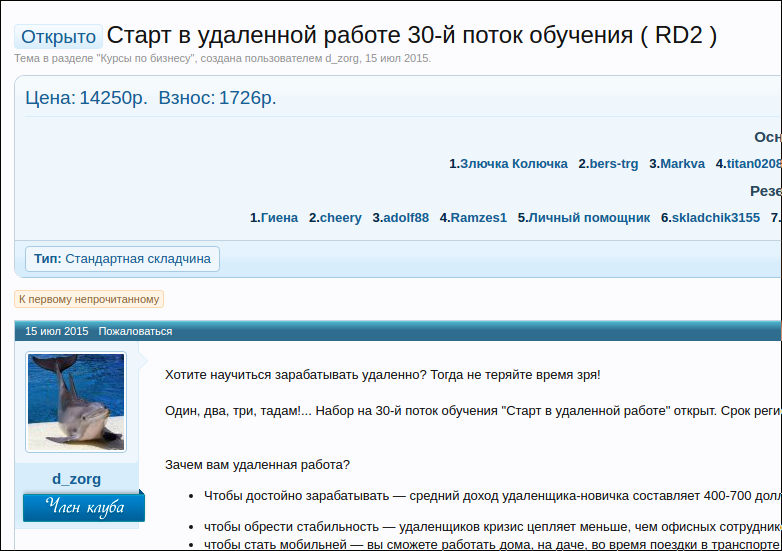
Task: Open reserve member cheery profile
Action: coord(341,217)
